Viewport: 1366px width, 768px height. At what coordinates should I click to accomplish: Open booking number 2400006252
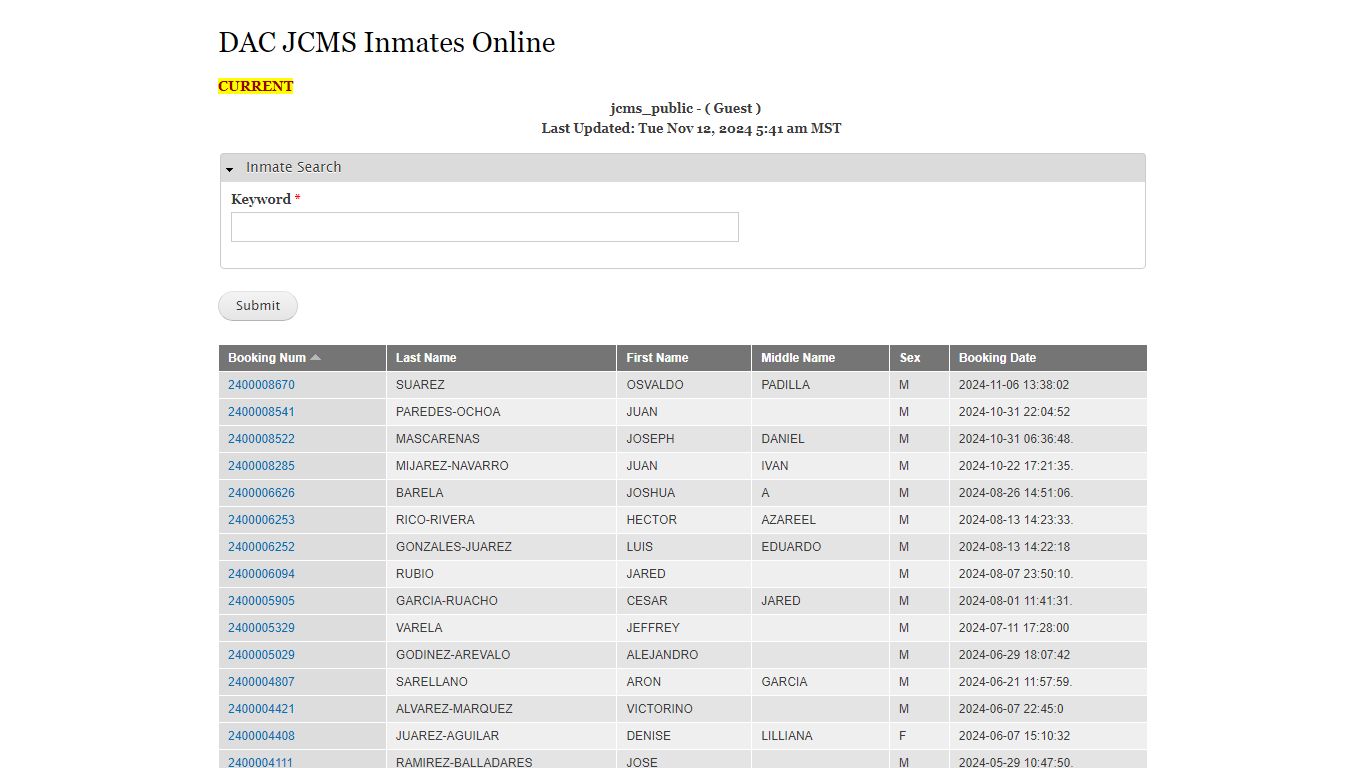point(261,547)
